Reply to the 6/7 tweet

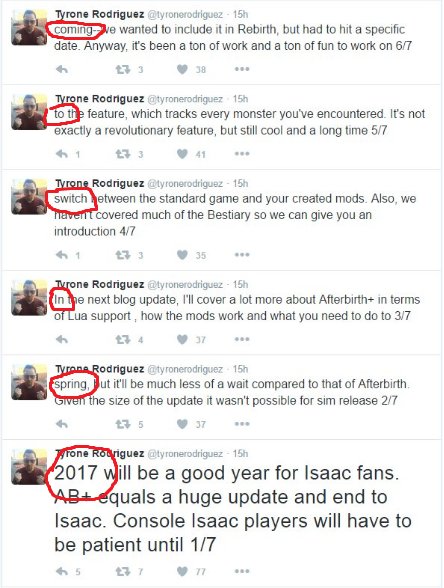(62, 69)
